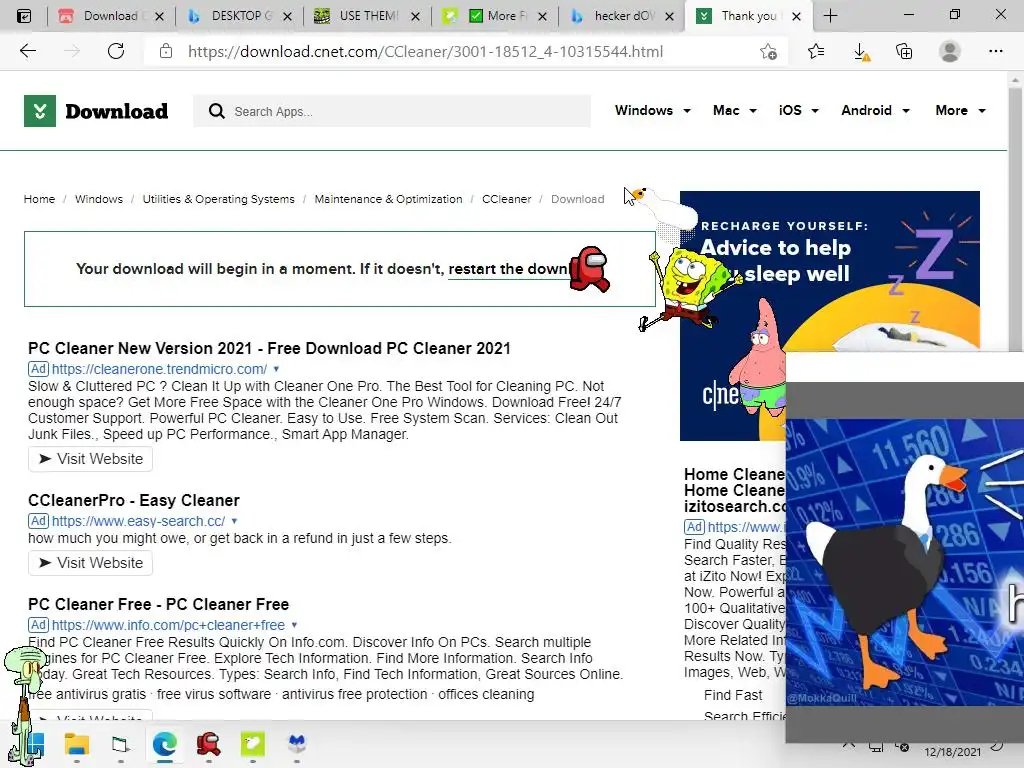The height and width of the screenshot is (768, 1024).
Task: Open the Among Us taskbar app
Action: point(208,744)
